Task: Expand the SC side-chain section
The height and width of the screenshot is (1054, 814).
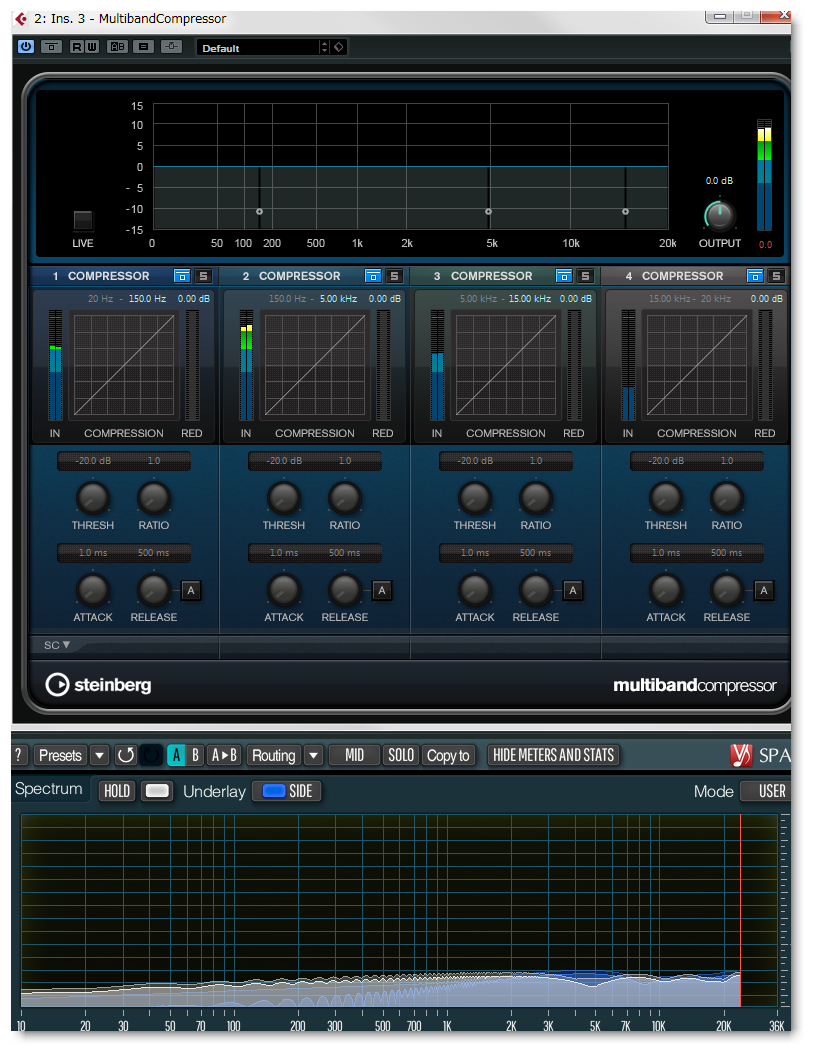Action: (56, 645)
